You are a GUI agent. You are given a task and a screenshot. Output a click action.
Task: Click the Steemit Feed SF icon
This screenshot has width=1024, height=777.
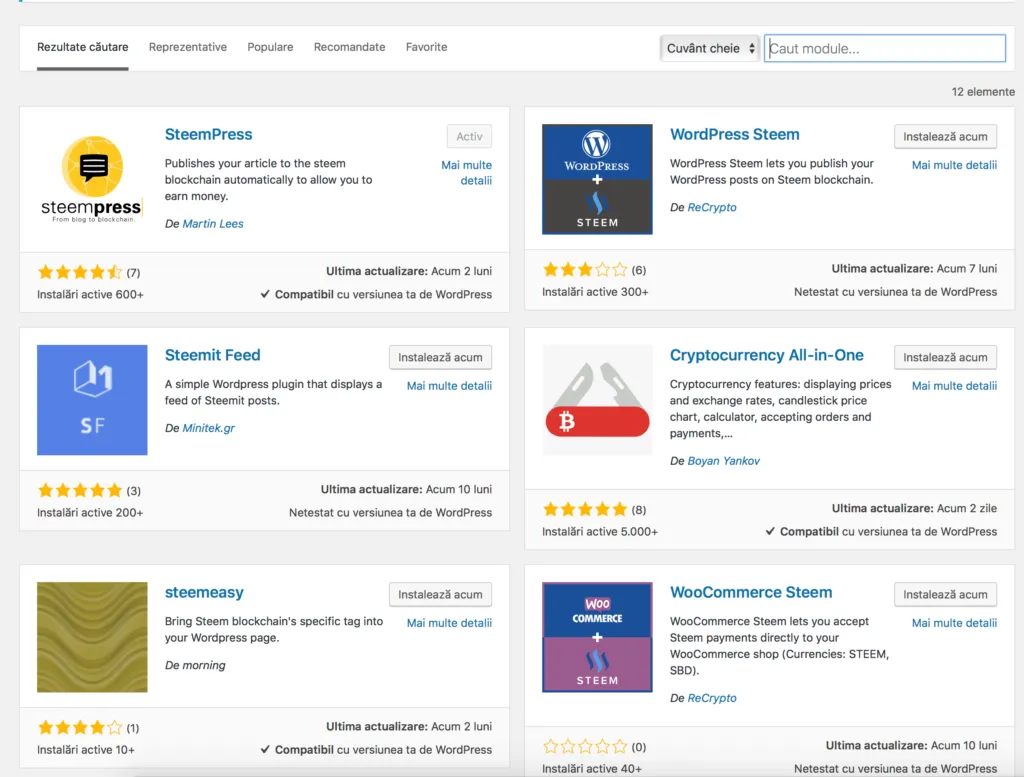tap(92, 400)
